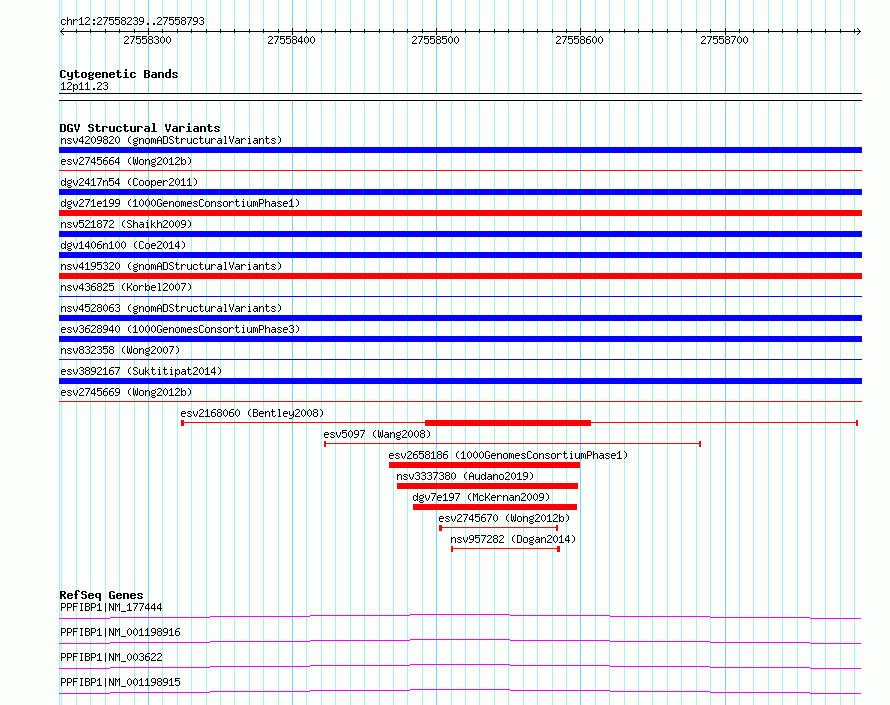Click the red bar of esv2658186
This screenshot has width=890, height=705.
tap(484, 465)
